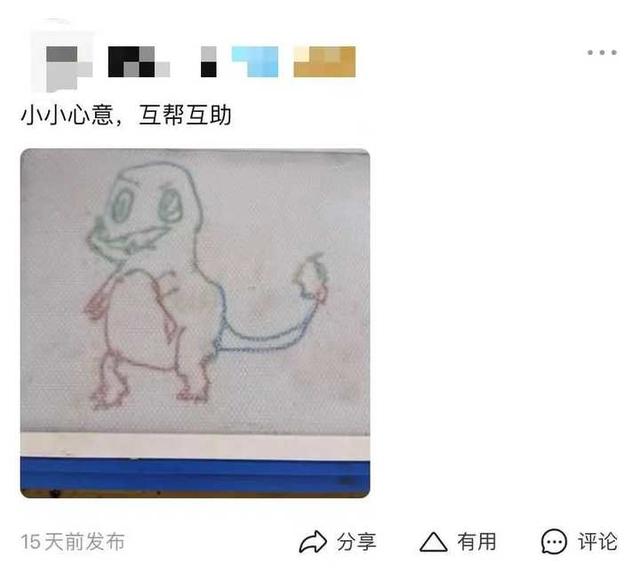
Task: Open the poster's blurred profile avatar
Action: click(63, 60)
